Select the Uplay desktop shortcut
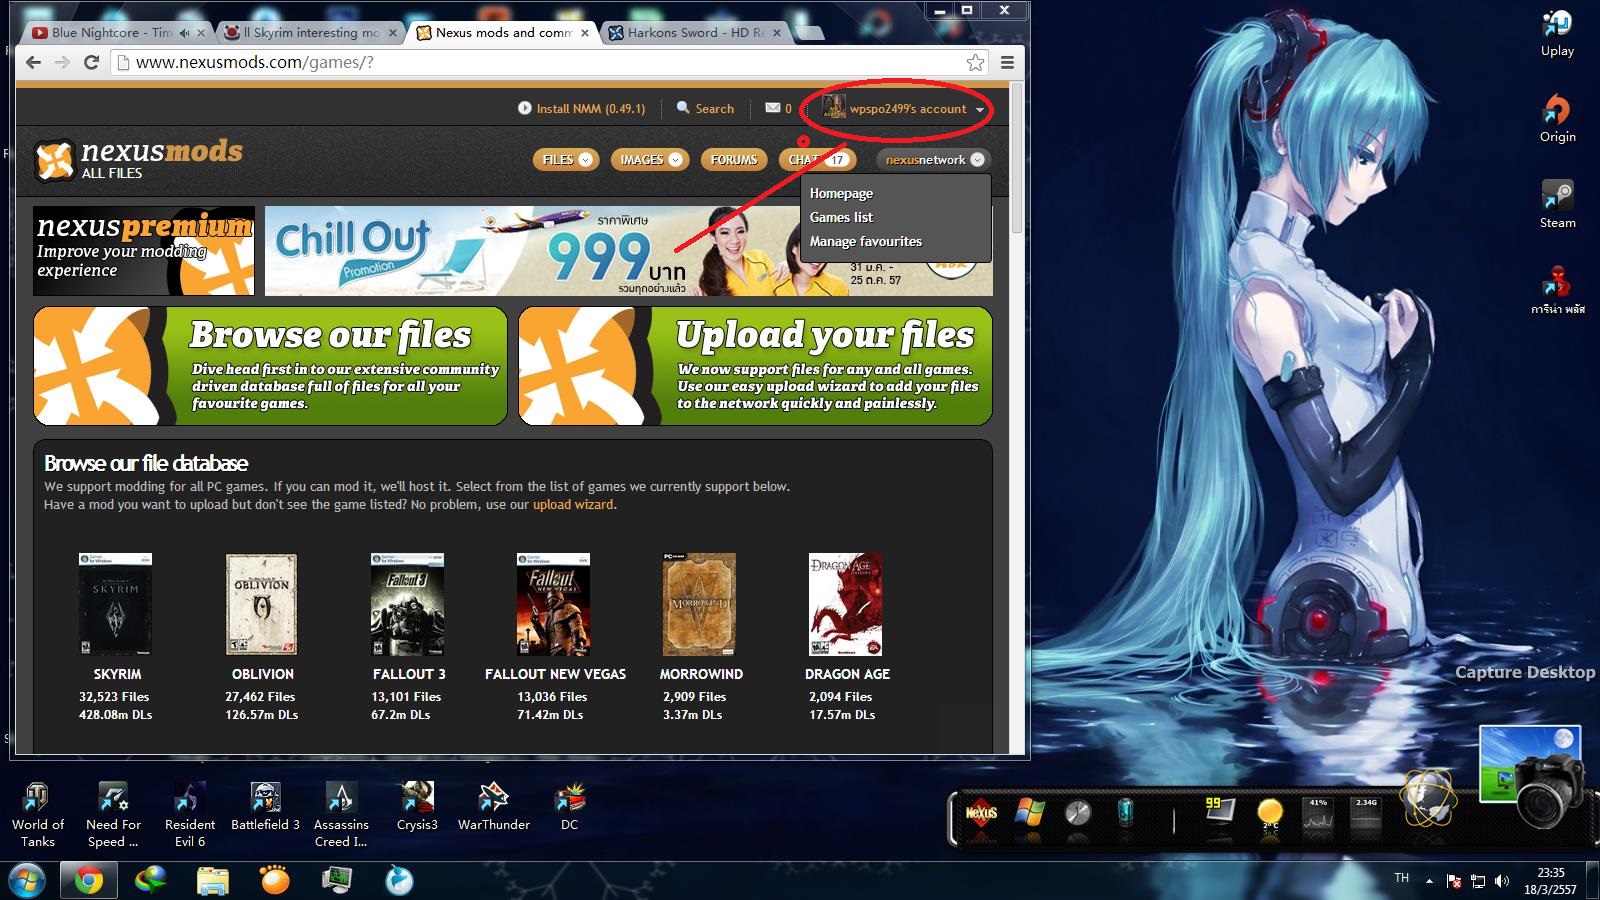Viewport: 1600px width, 900px height. (x=1557, y=33)
